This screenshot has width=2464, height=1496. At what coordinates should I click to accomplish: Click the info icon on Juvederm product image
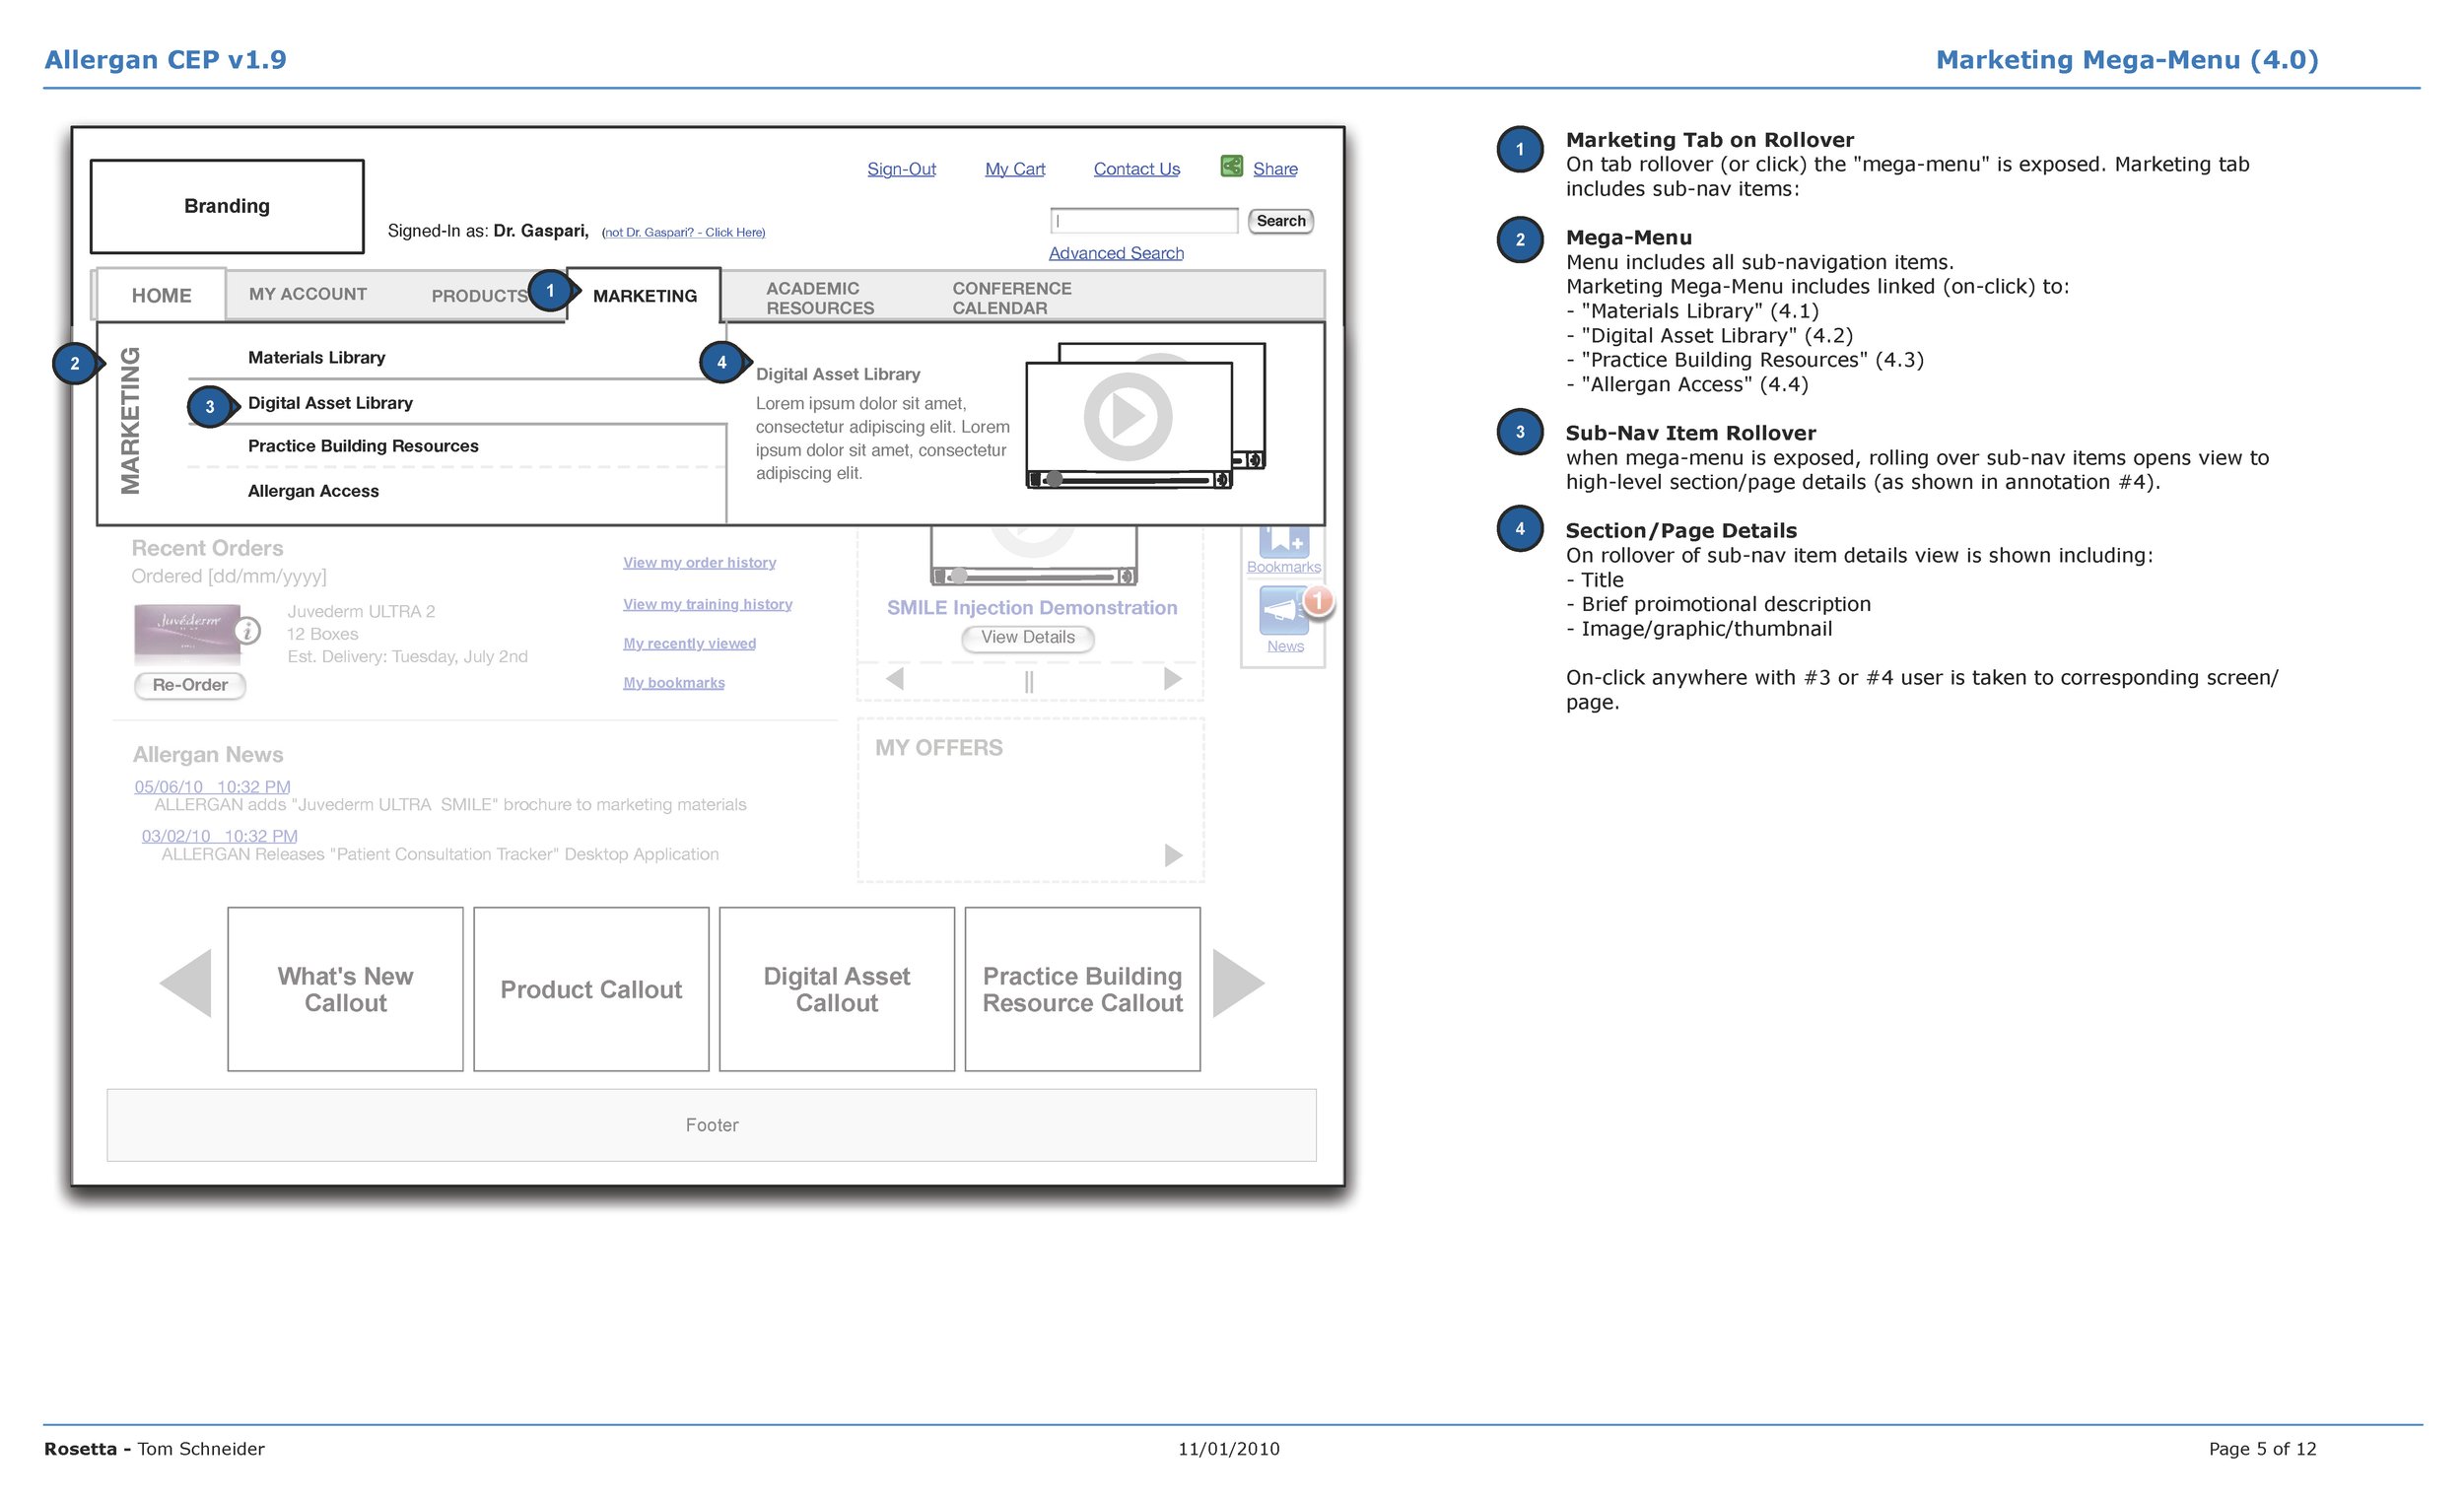point(248,631)
